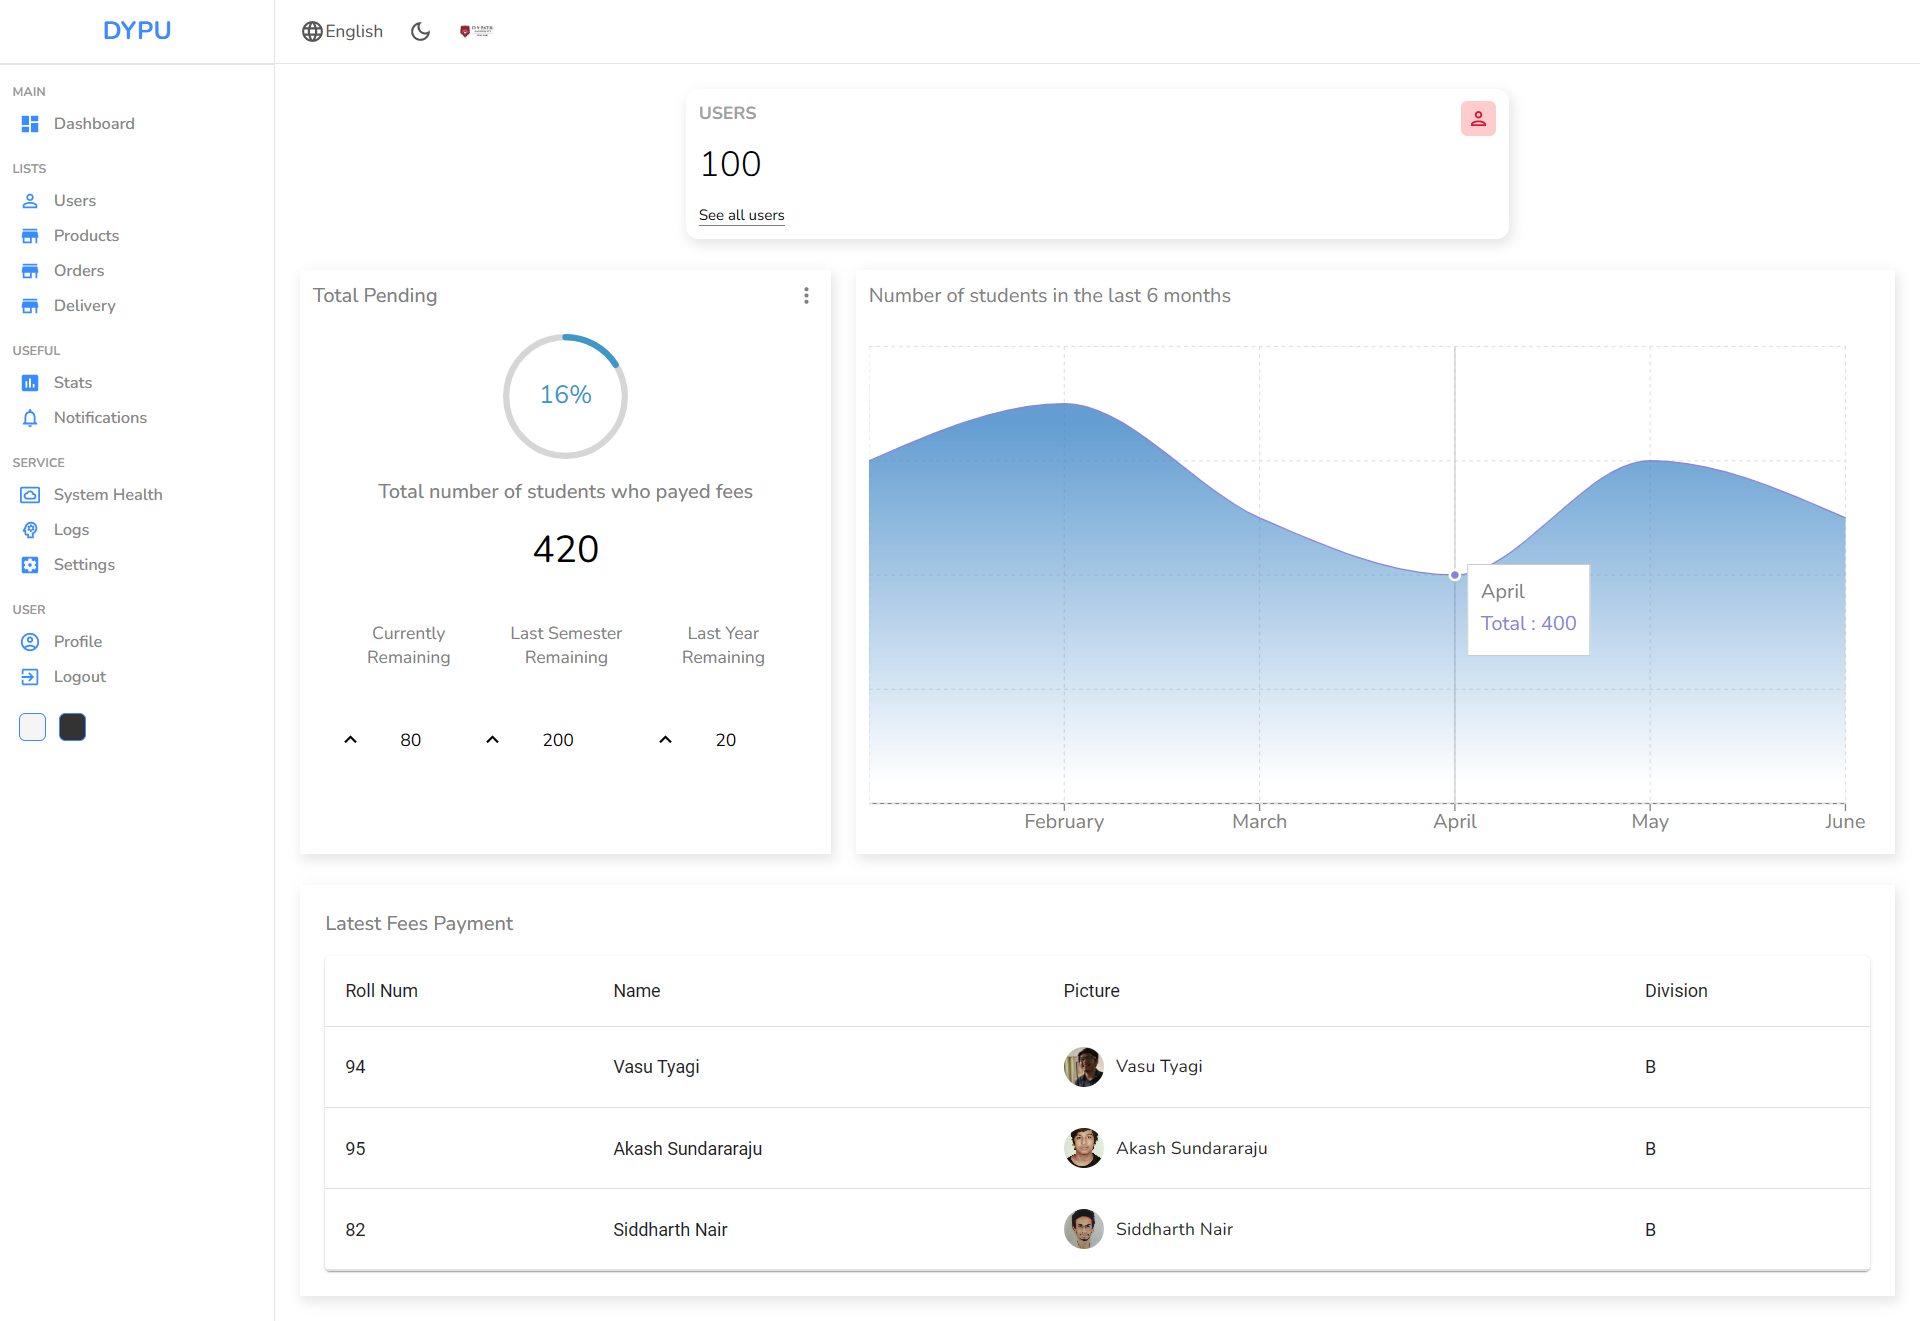Click the university logo in top bar
1920x1321 pixels.
tap(476, 31)
